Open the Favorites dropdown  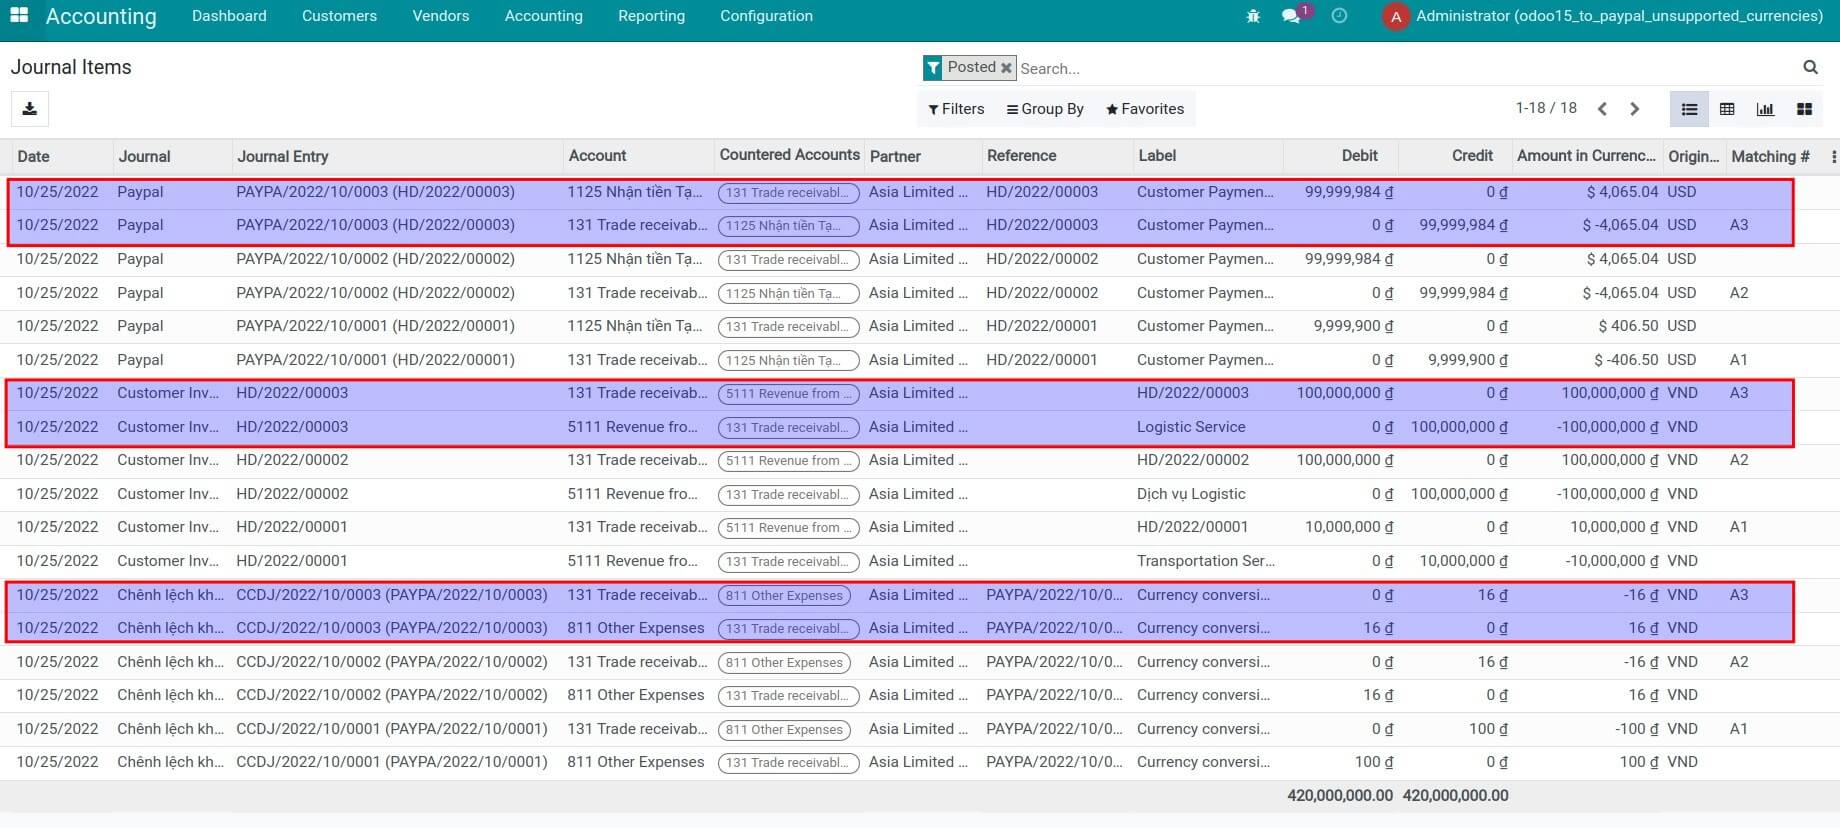[x=1145, y=109]
